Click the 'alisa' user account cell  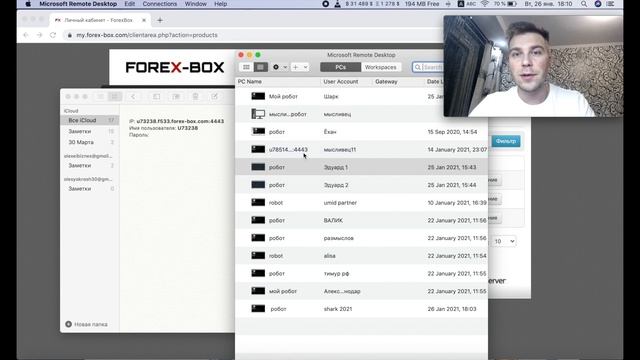tap(329, 256)
